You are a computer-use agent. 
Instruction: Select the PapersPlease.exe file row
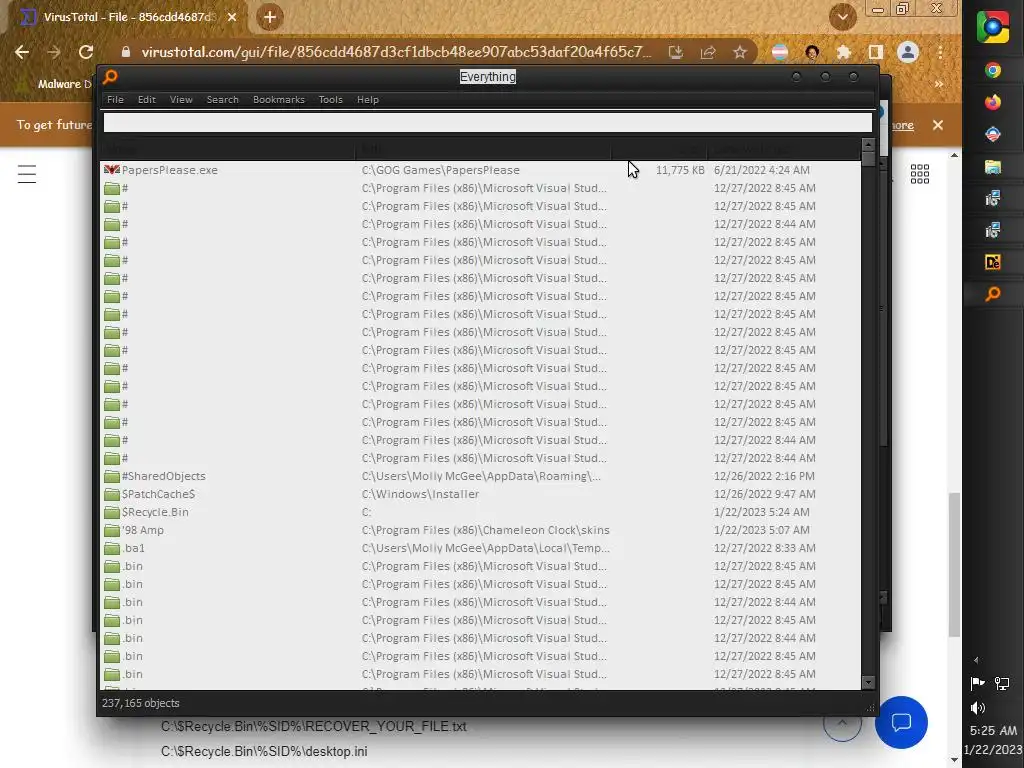click(x=481, y=170)
